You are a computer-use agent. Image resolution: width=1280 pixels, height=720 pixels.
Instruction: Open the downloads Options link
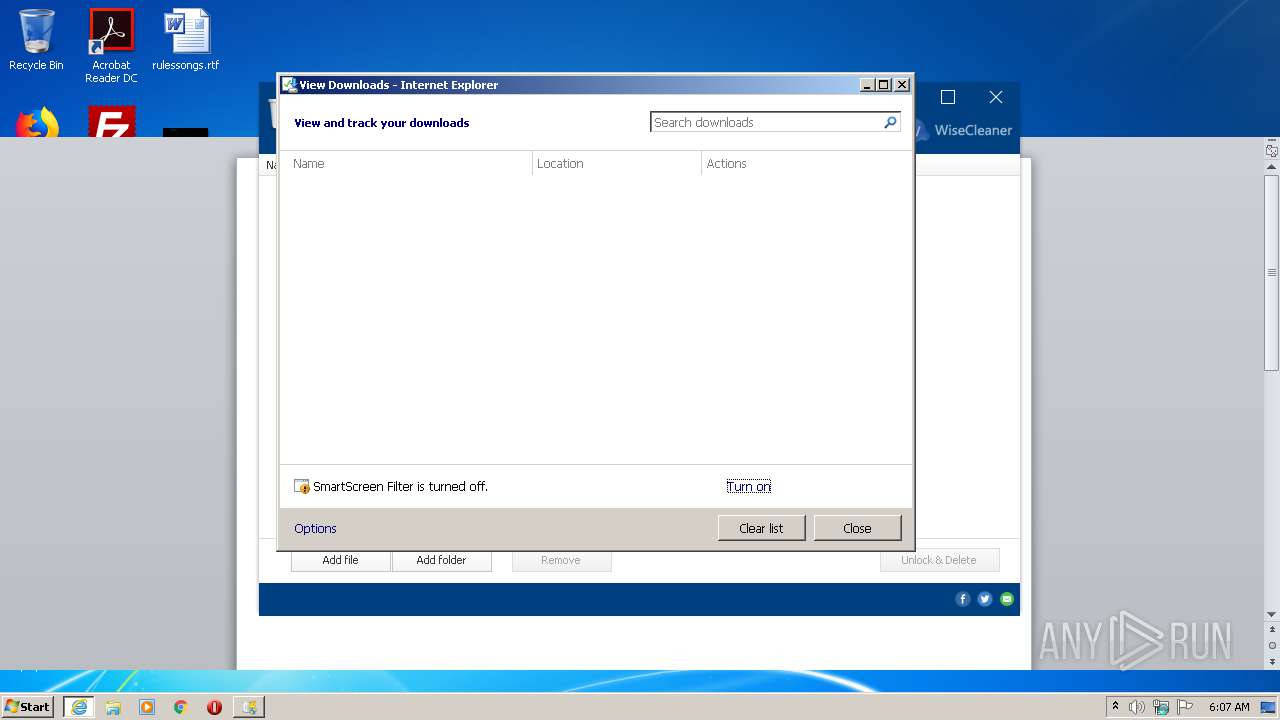(x=315, y=529)
